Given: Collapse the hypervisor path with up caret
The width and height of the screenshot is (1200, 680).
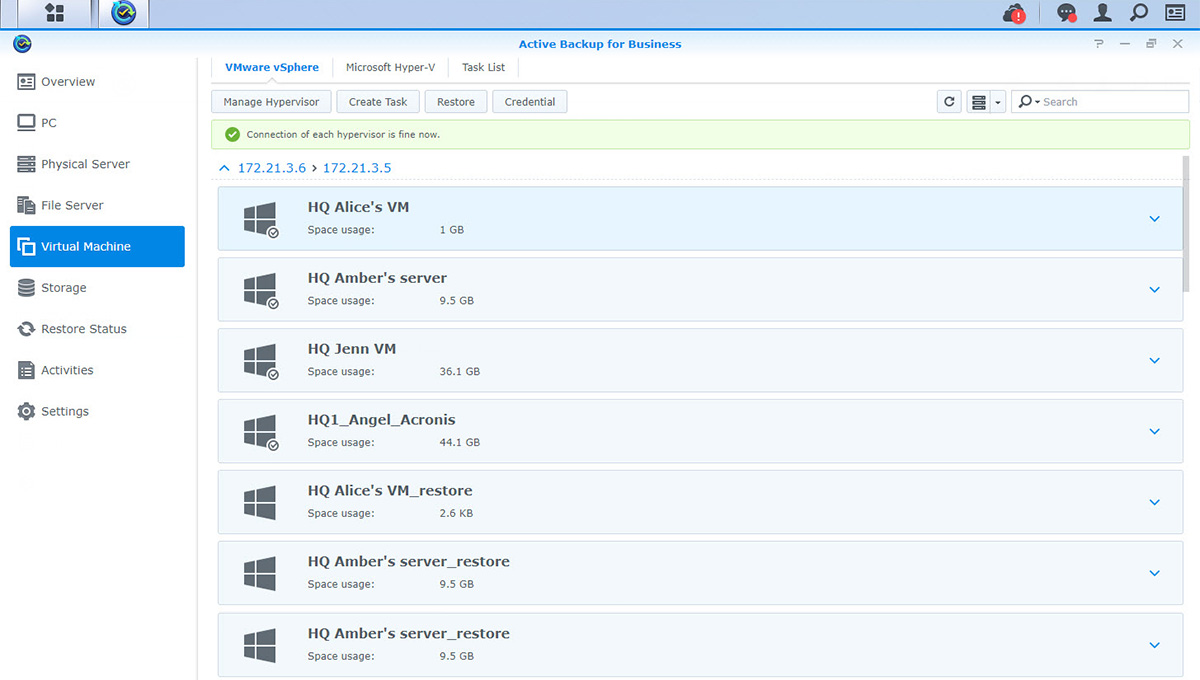Looking at the screenshot, I should click(x=224, y=168).
